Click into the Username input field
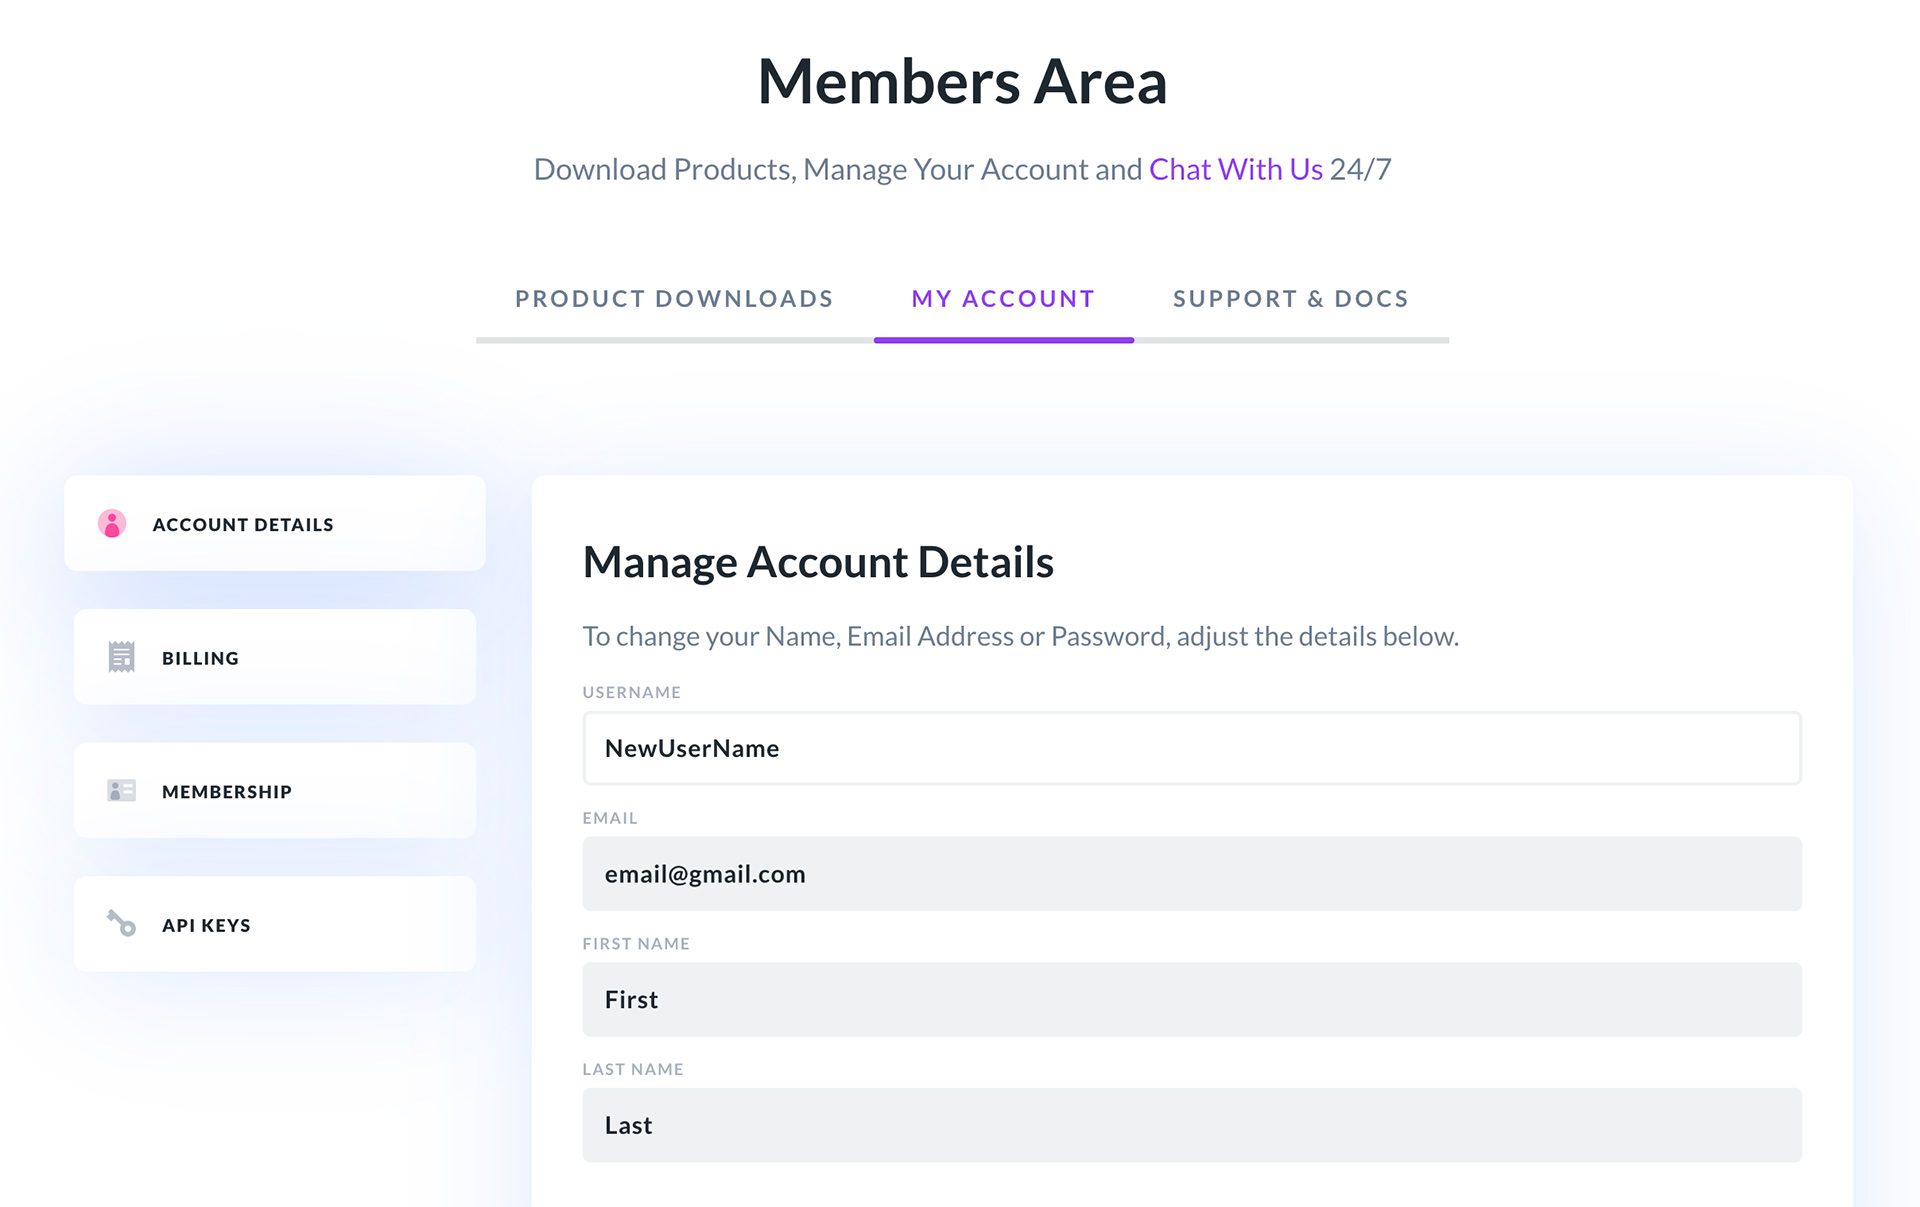This screenshot has height=1207, width=1920. pos(1191,748)
